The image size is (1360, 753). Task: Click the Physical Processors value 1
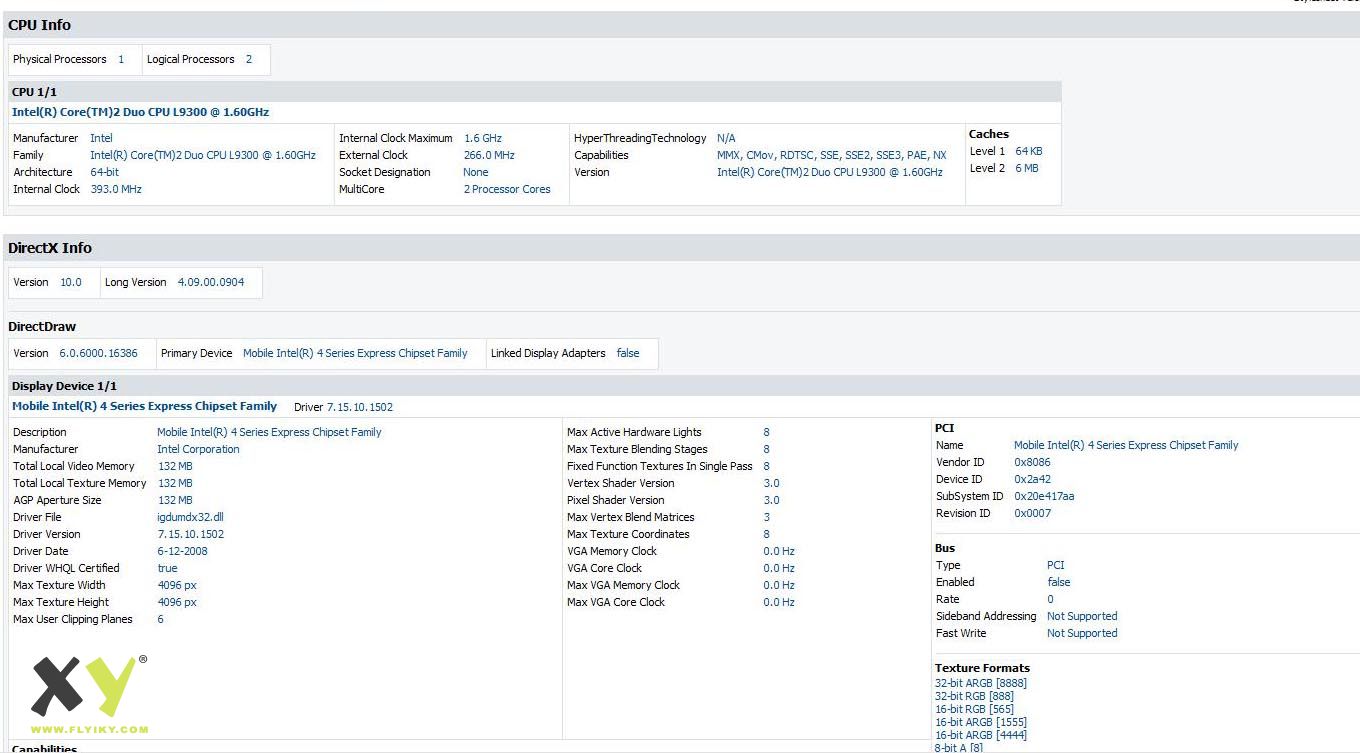[121, 59]
